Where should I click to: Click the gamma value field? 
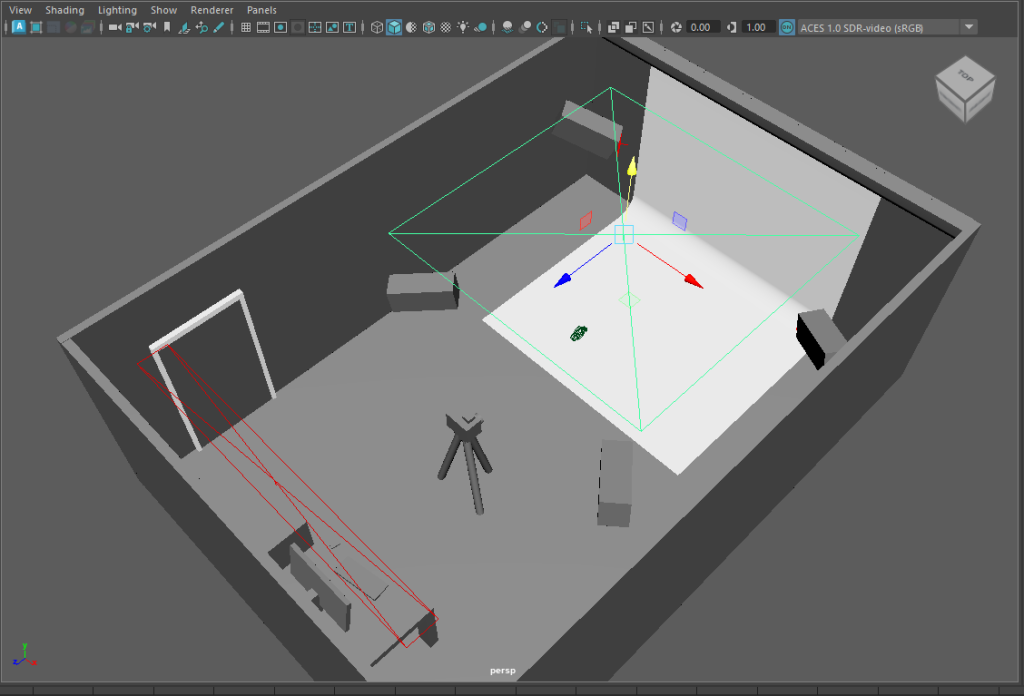(757, 27)
